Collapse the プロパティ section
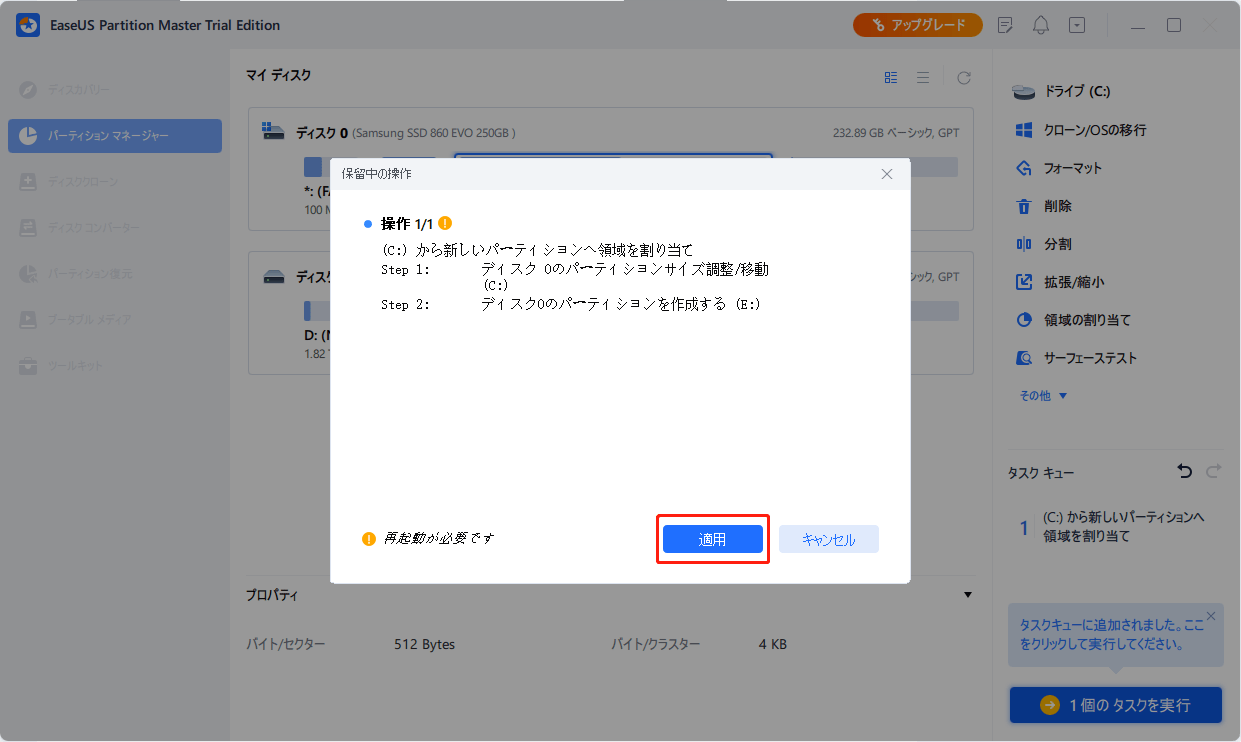Screen dimensions: 1241x742 968,594
